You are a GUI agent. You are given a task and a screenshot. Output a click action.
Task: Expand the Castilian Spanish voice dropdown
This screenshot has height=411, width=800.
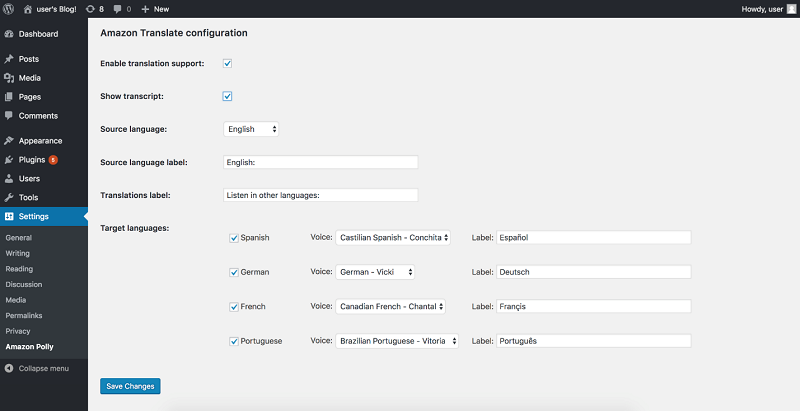pyautogui.click(x=394, y=238)
